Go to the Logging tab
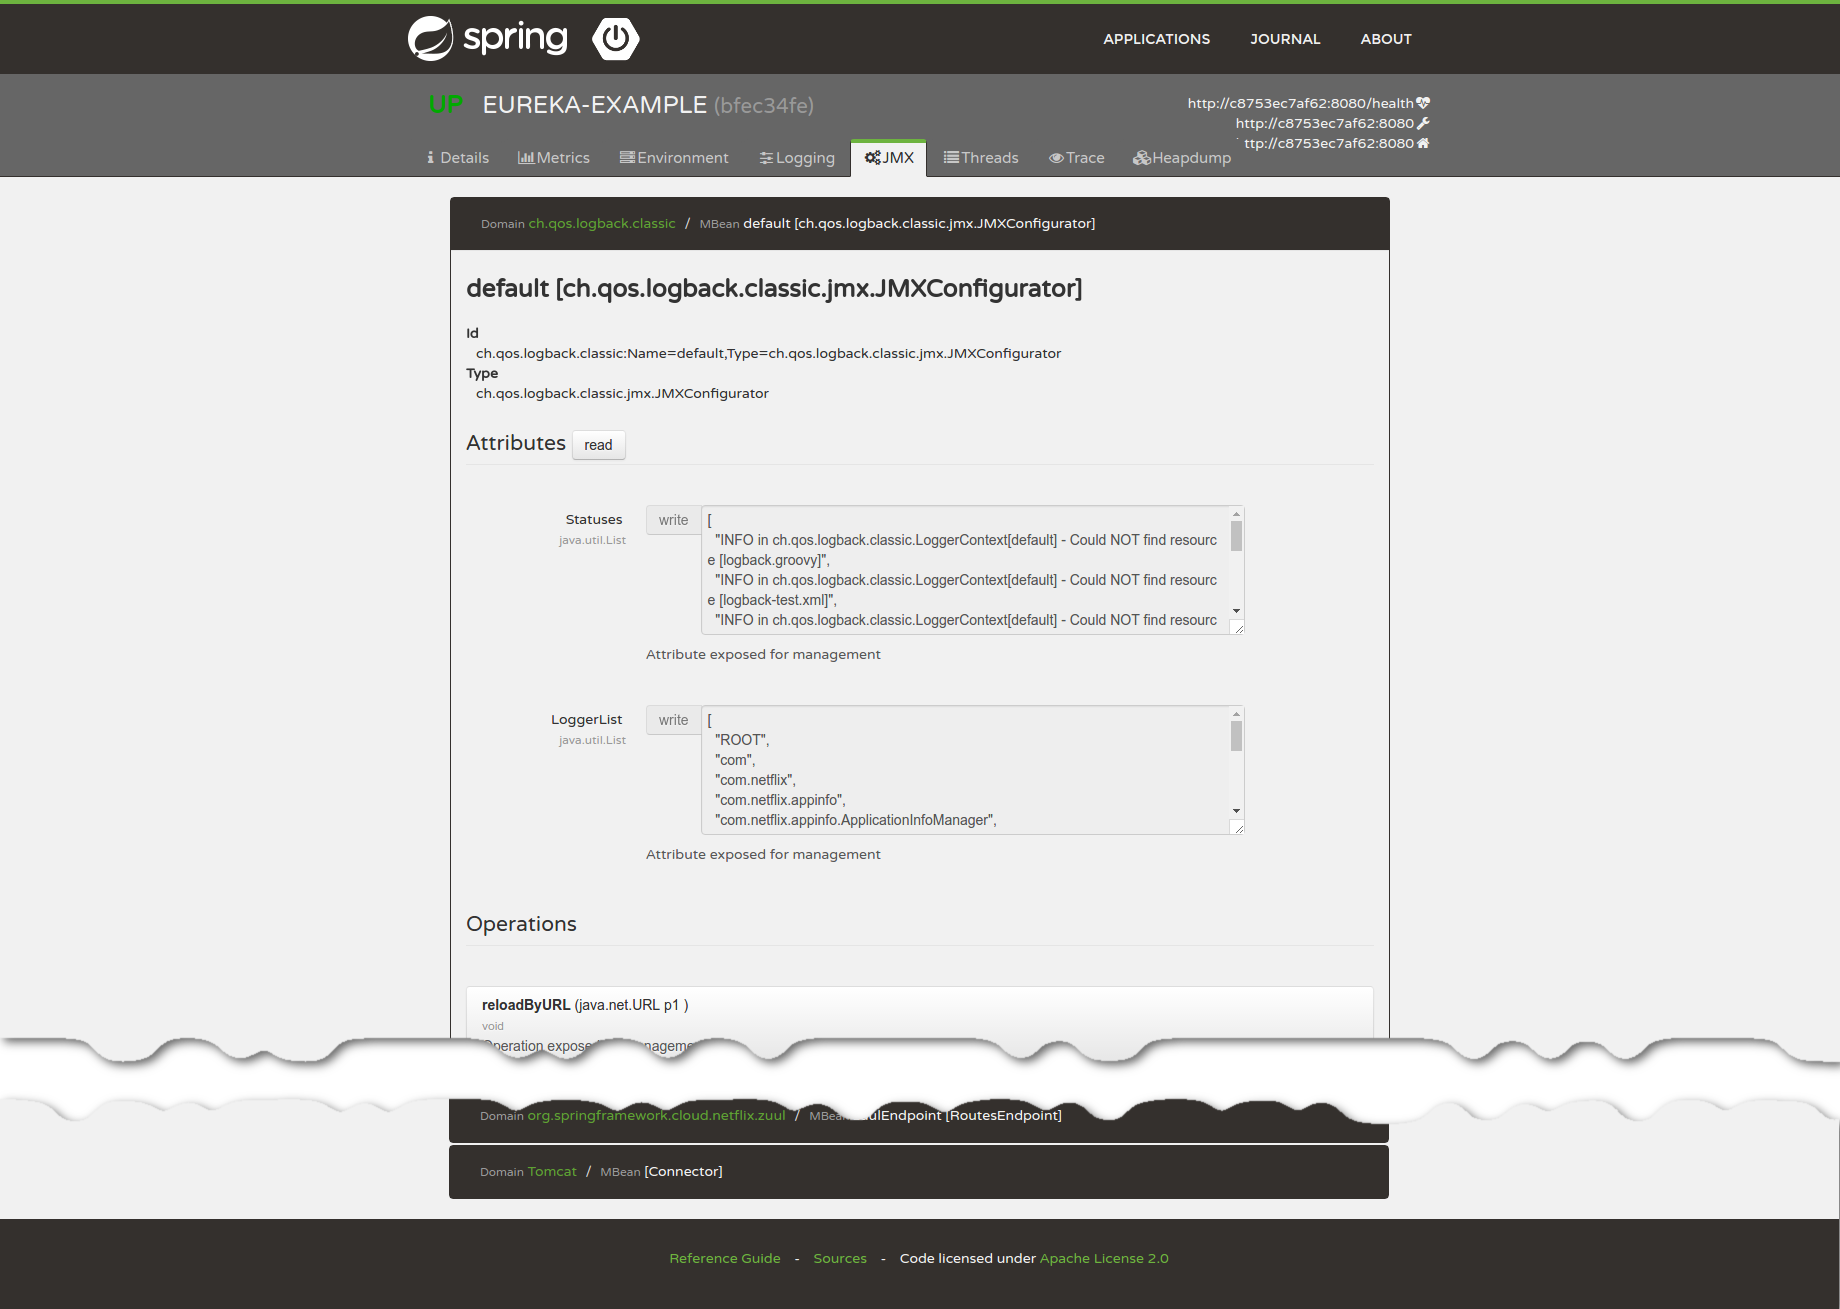This screenshot has height=1309, width=1840. (797, 158)
